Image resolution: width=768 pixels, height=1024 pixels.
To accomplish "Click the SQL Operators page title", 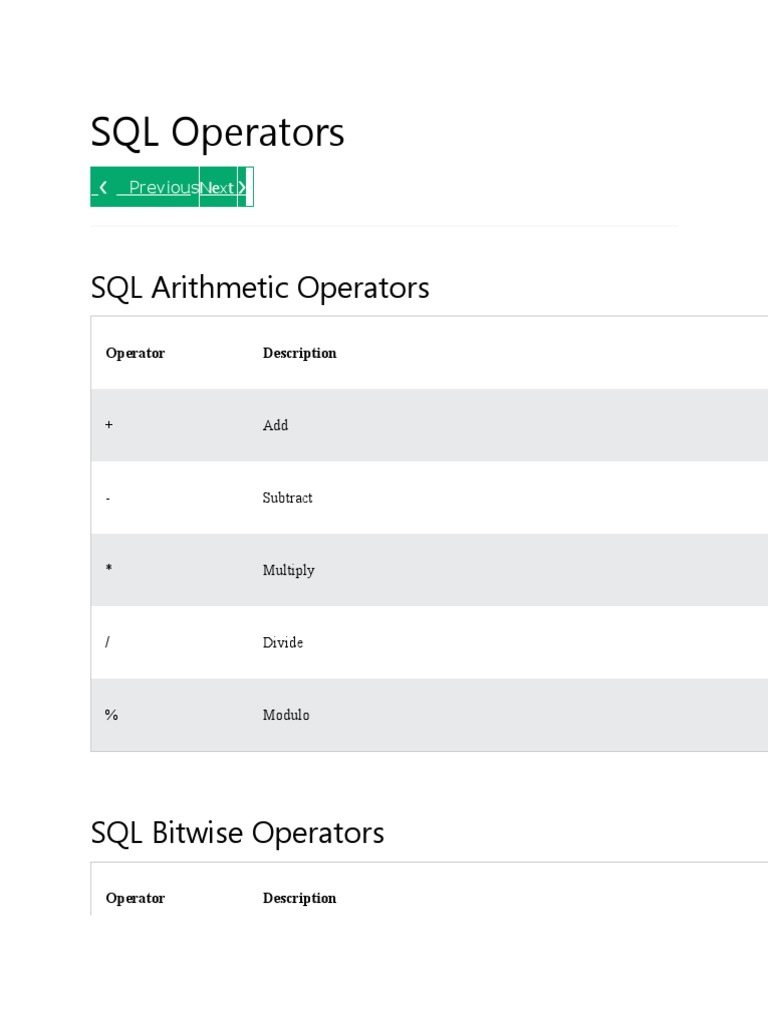I will tap(217, 132).
